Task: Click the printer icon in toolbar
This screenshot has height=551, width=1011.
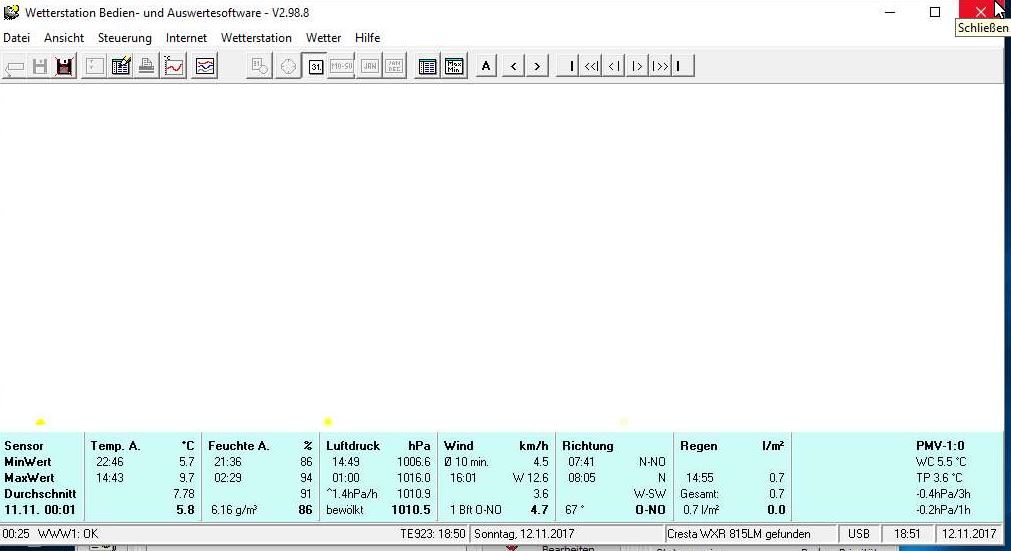Action: tap(147, 67)
